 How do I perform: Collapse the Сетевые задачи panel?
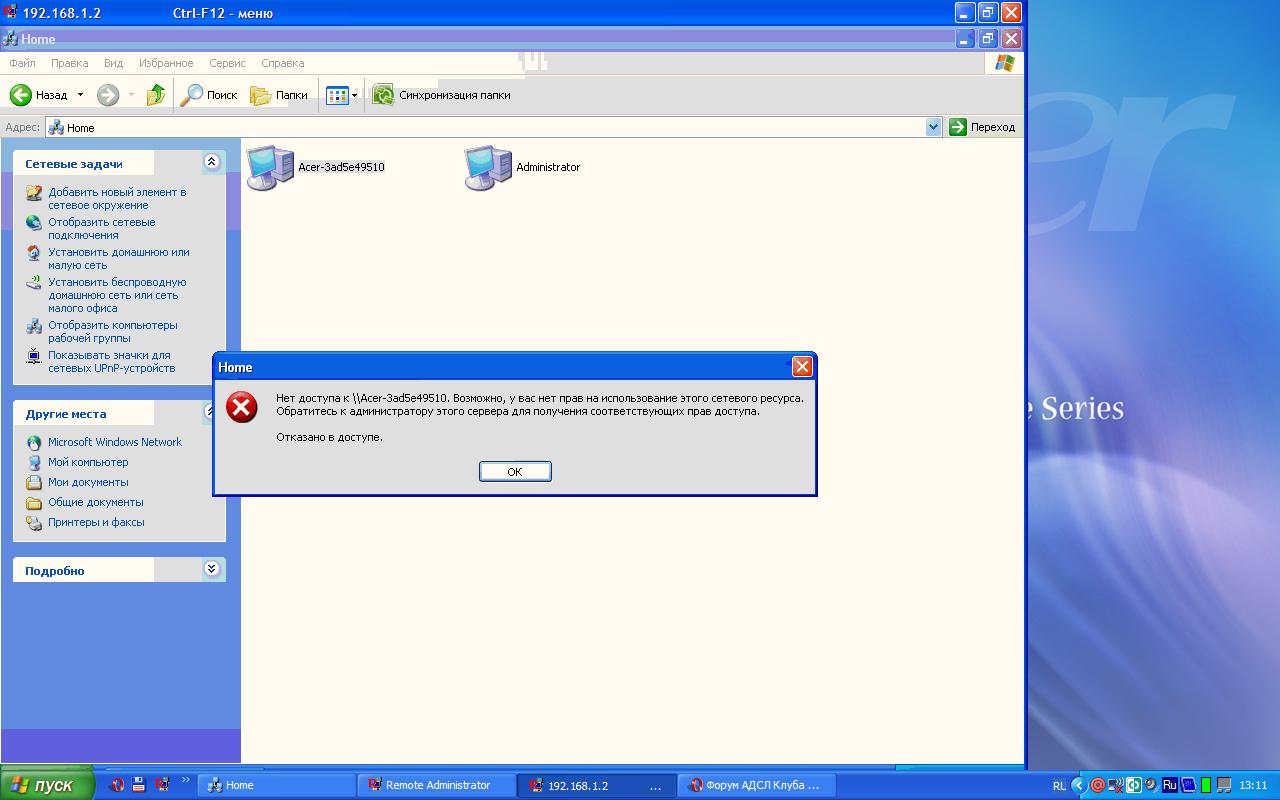(211, 162)
